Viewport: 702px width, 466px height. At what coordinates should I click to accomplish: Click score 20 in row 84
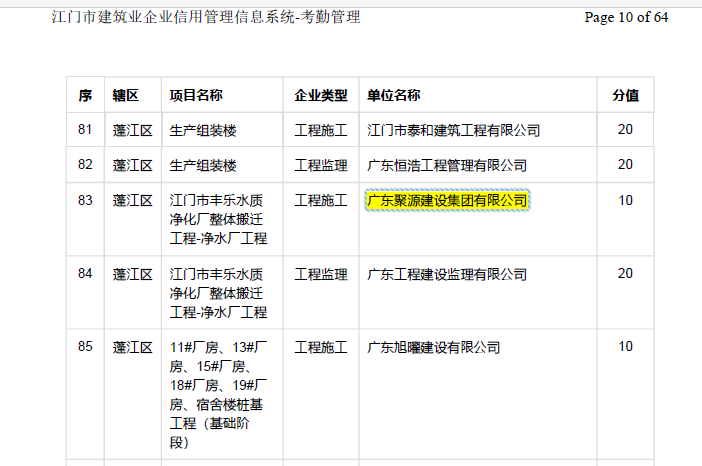coord(625,274)
